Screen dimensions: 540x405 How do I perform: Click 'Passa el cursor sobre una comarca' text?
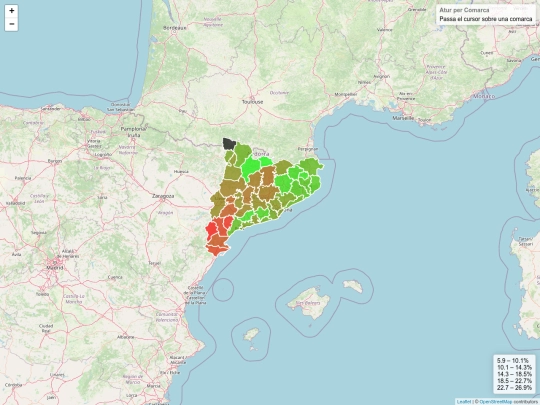[x=486, y=19]
